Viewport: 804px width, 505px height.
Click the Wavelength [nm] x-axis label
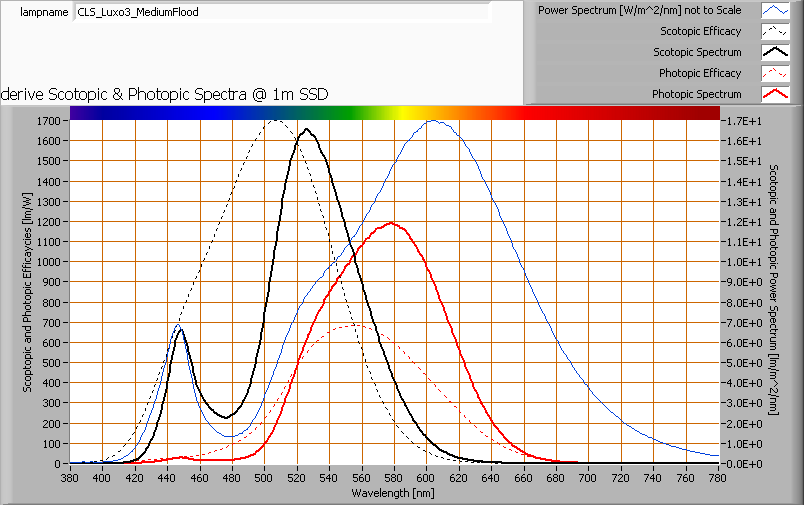pos(394,493)
